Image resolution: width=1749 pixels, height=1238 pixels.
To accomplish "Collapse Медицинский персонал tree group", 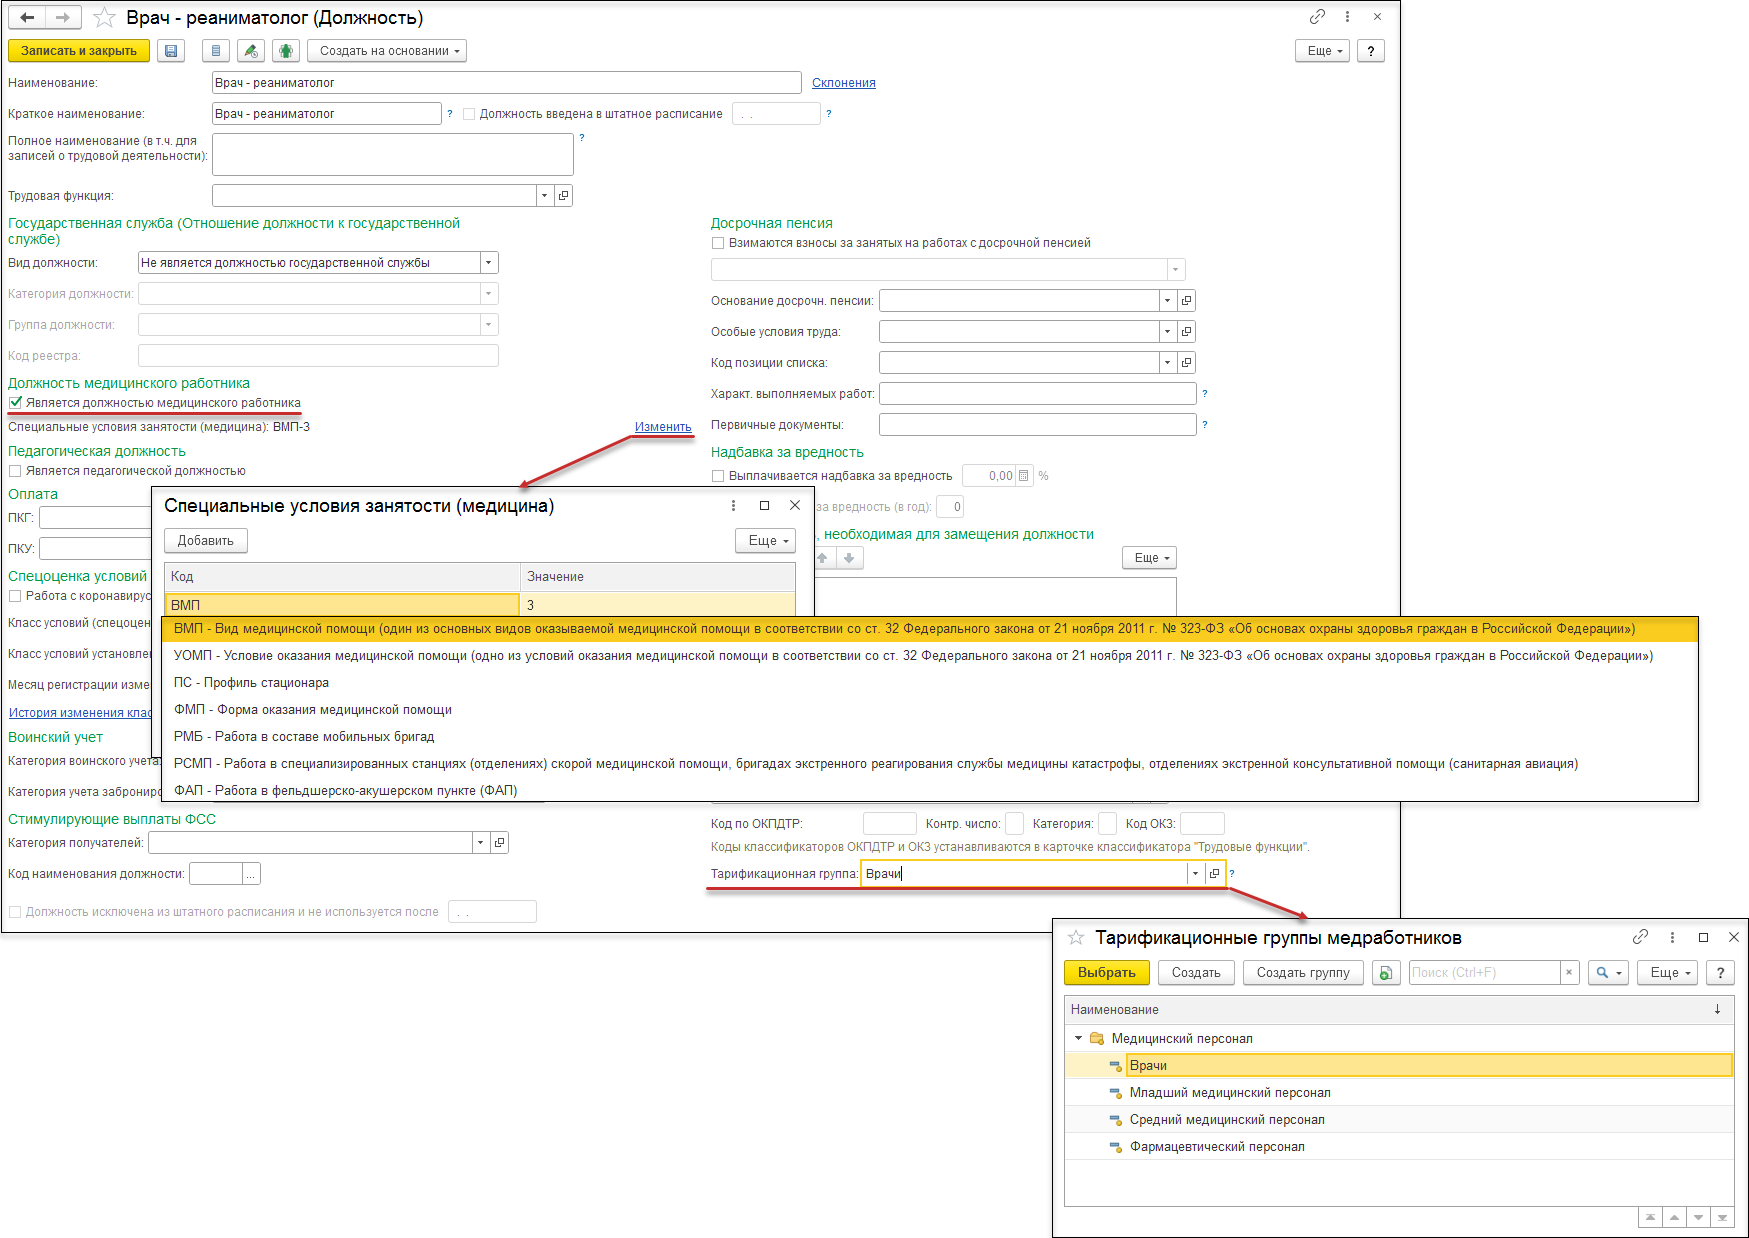I will click(x=1078, y=1038).
